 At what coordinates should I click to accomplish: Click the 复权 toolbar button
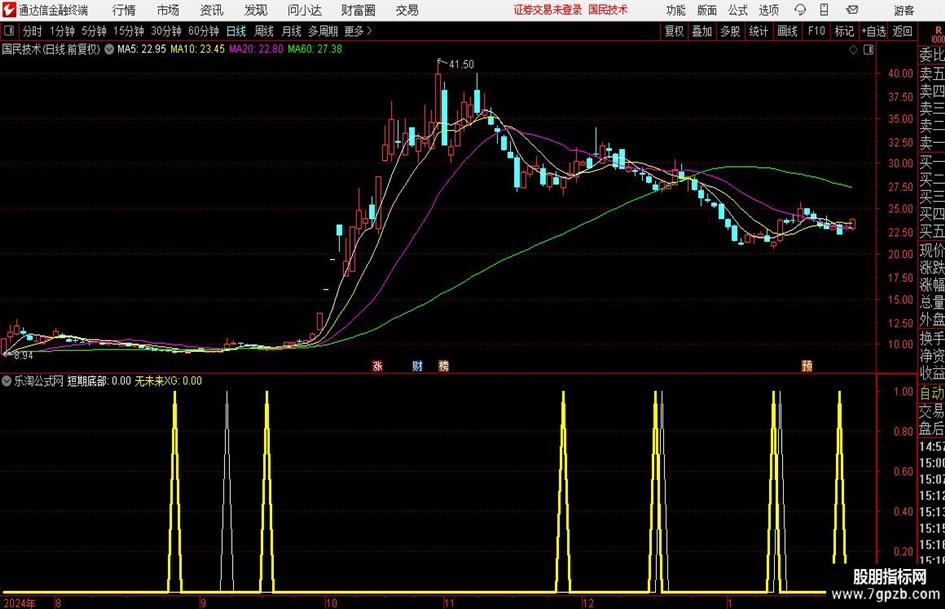point(674,31)
